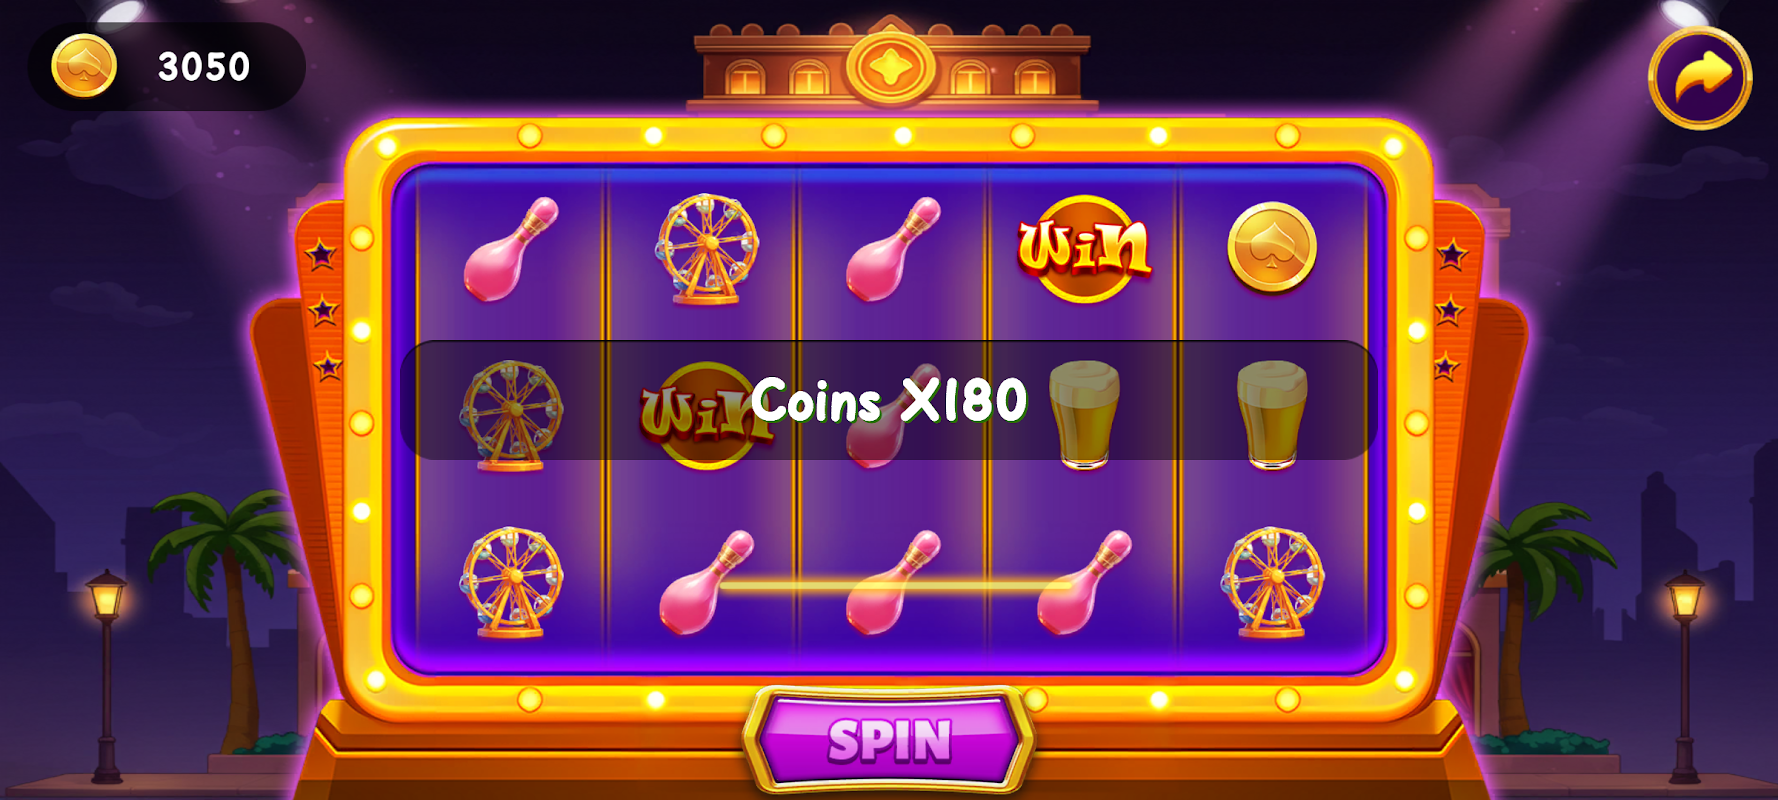Screen dimensions: 1778x800
Task: Click the bottom-row bowling pin on reel three
Action: (x=894, y=582)
